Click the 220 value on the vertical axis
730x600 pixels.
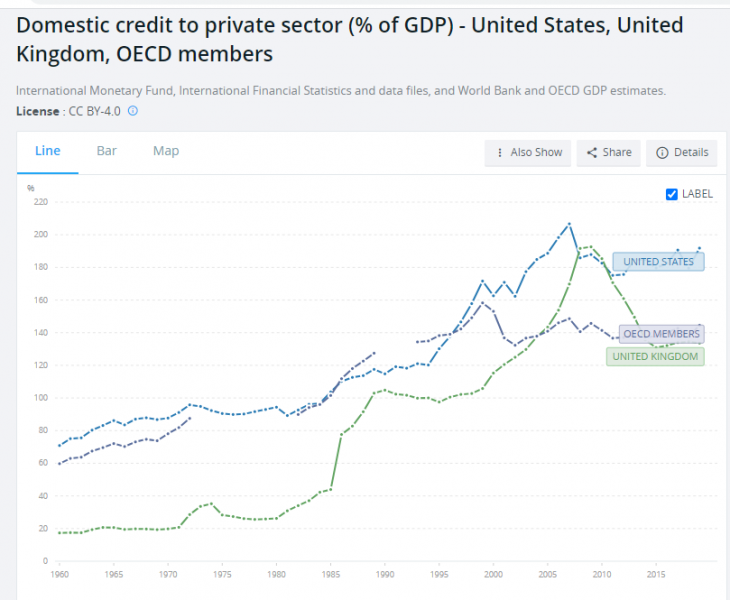coord(40,202)
